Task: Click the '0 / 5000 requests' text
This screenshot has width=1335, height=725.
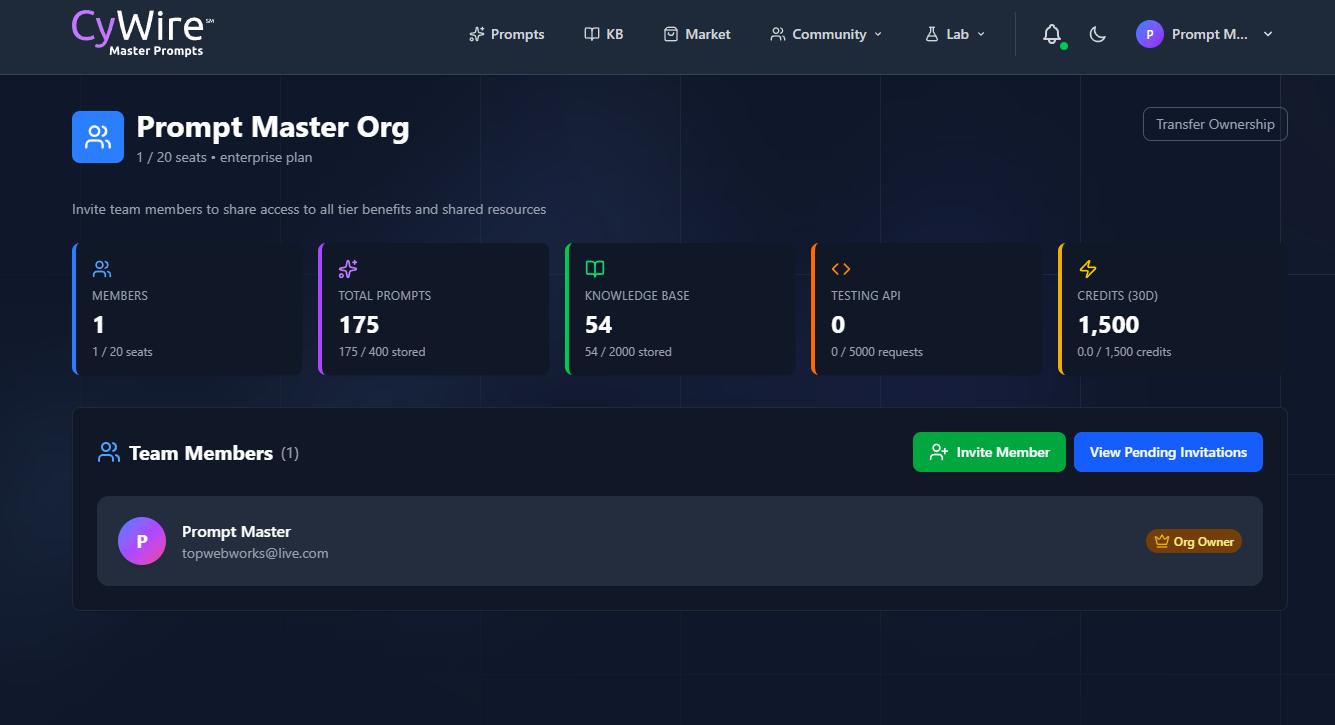Action: (x=877, y=352)
